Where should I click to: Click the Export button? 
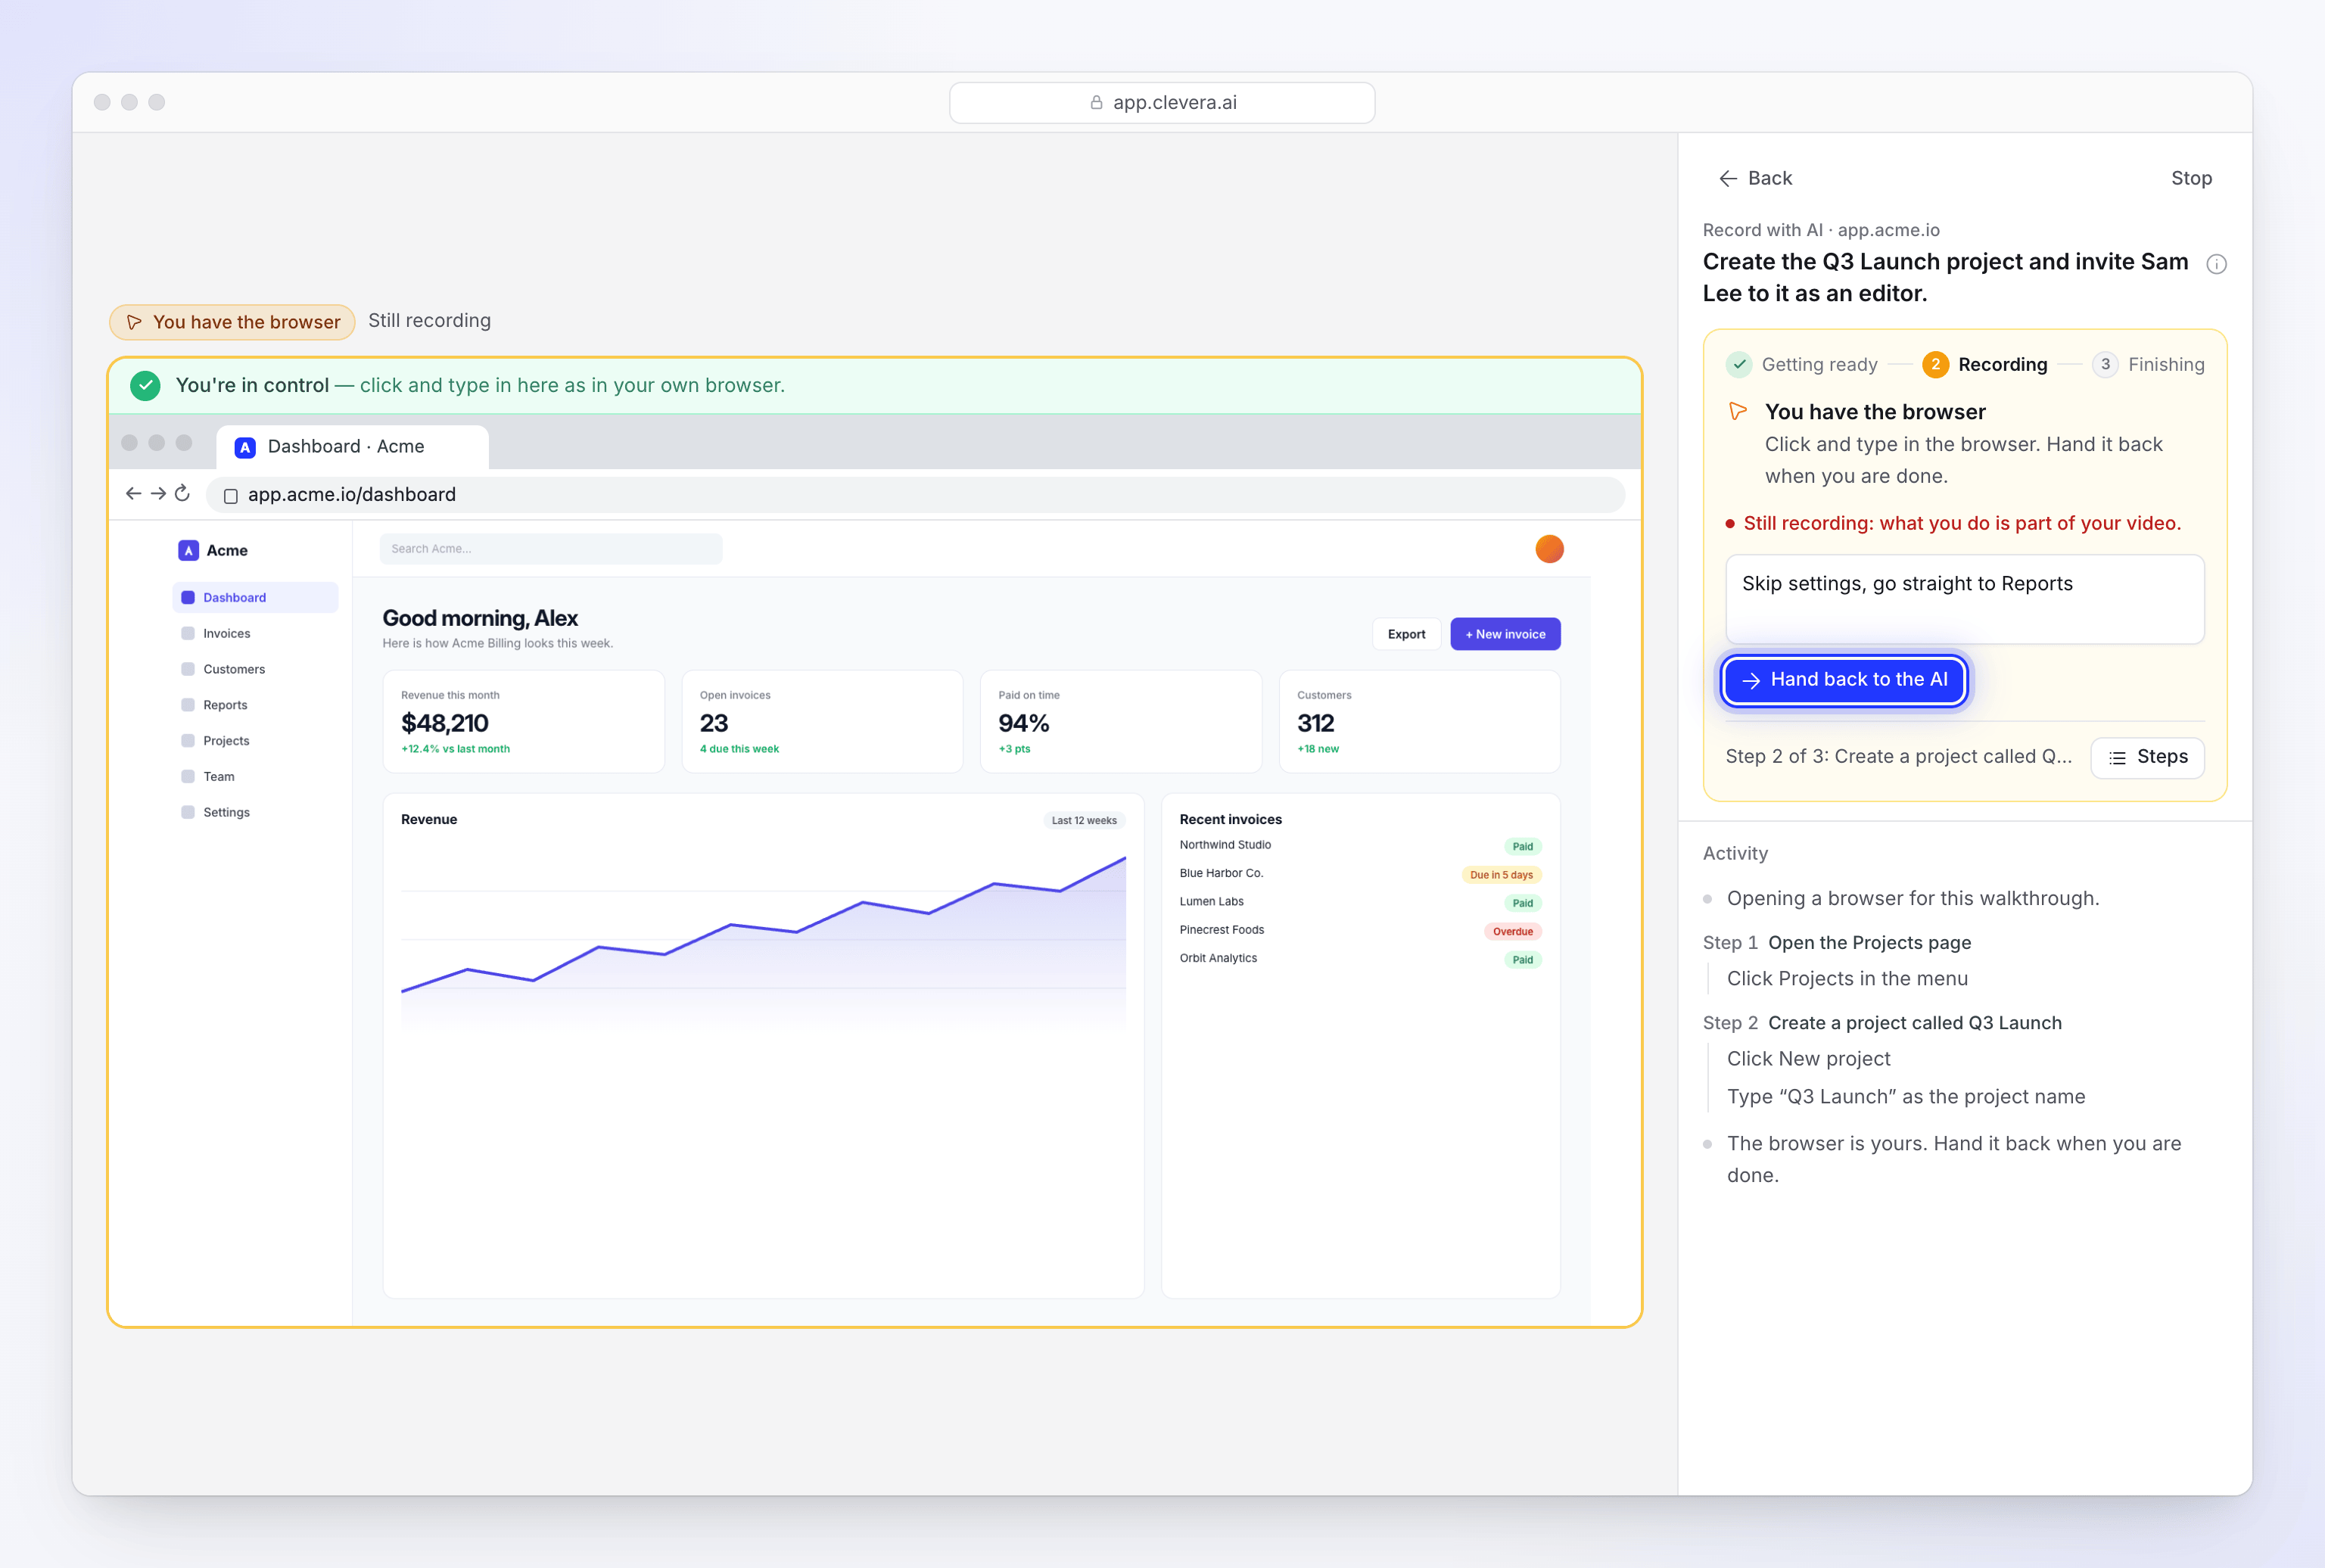pyautogui.click(x=1406, y=634)
